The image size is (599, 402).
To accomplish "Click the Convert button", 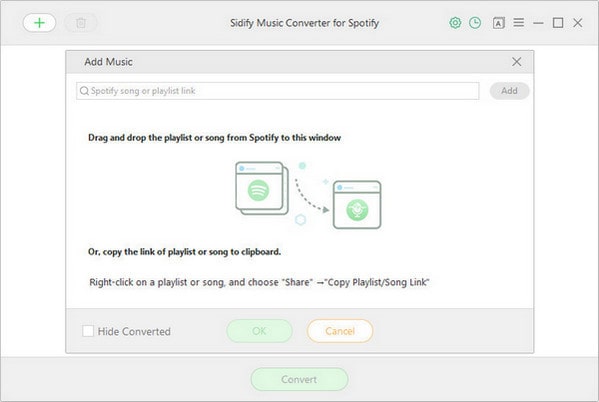I will [299, 379].
